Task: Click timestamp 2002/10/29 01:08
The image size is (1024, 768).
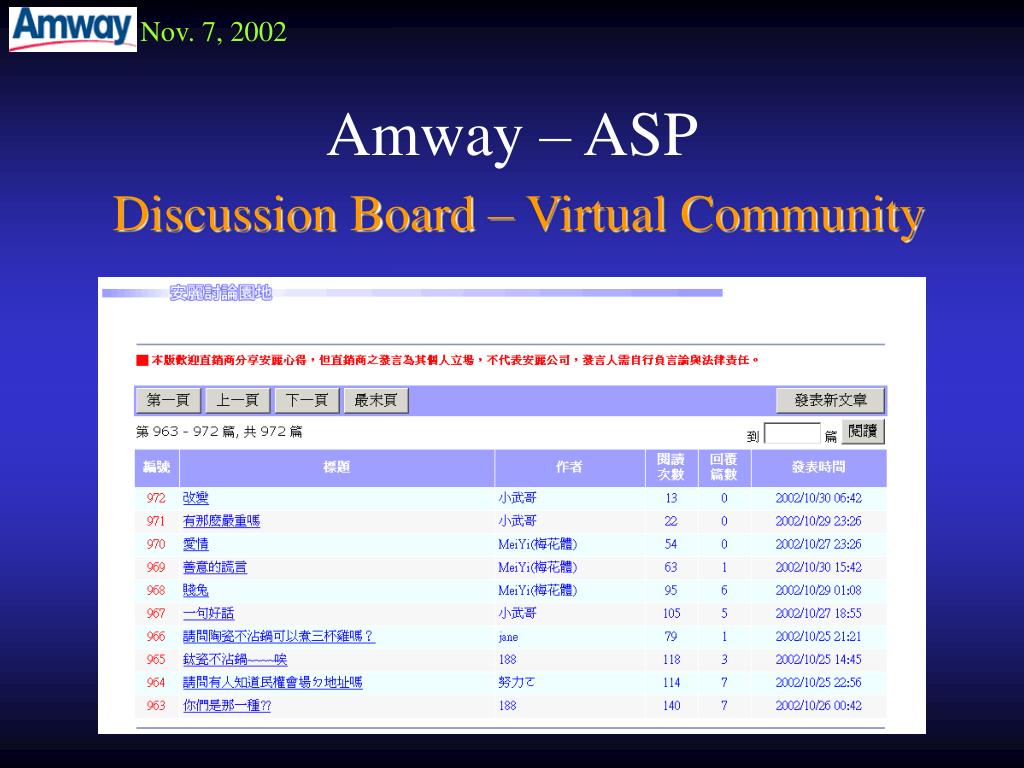Action: tap(819, 590)
